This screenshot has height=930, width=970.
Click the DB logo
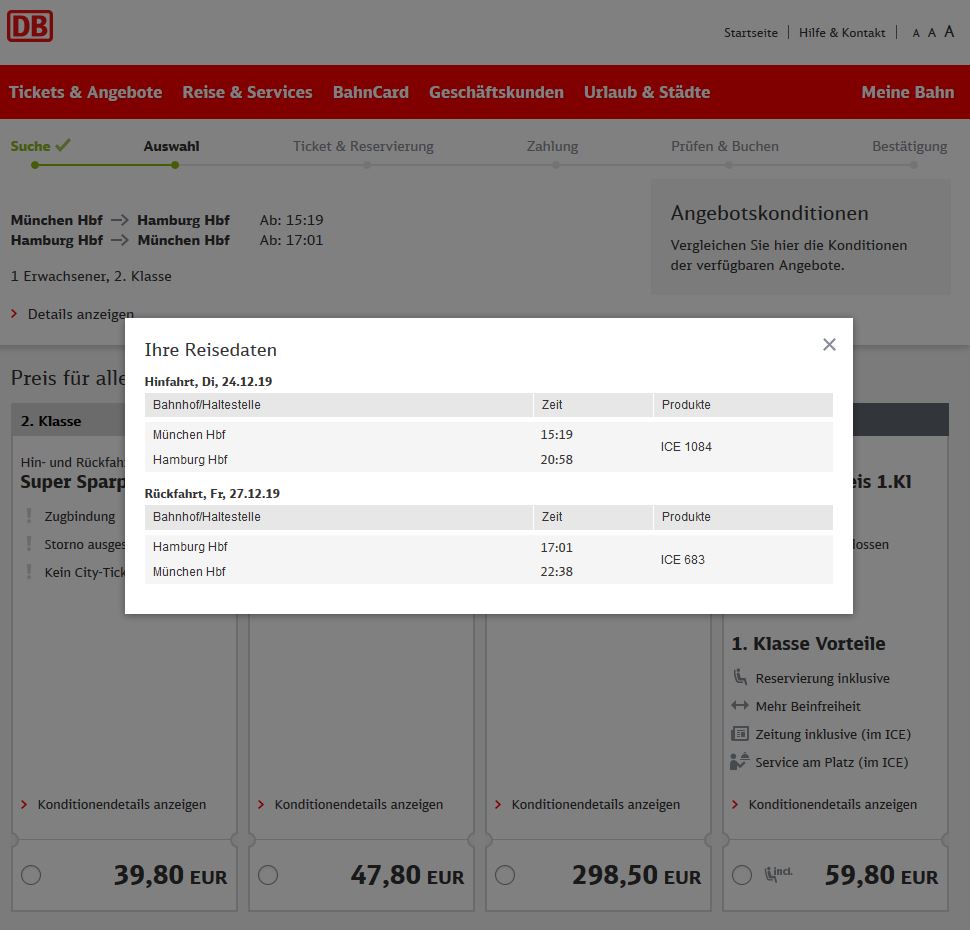pos(30,27)
